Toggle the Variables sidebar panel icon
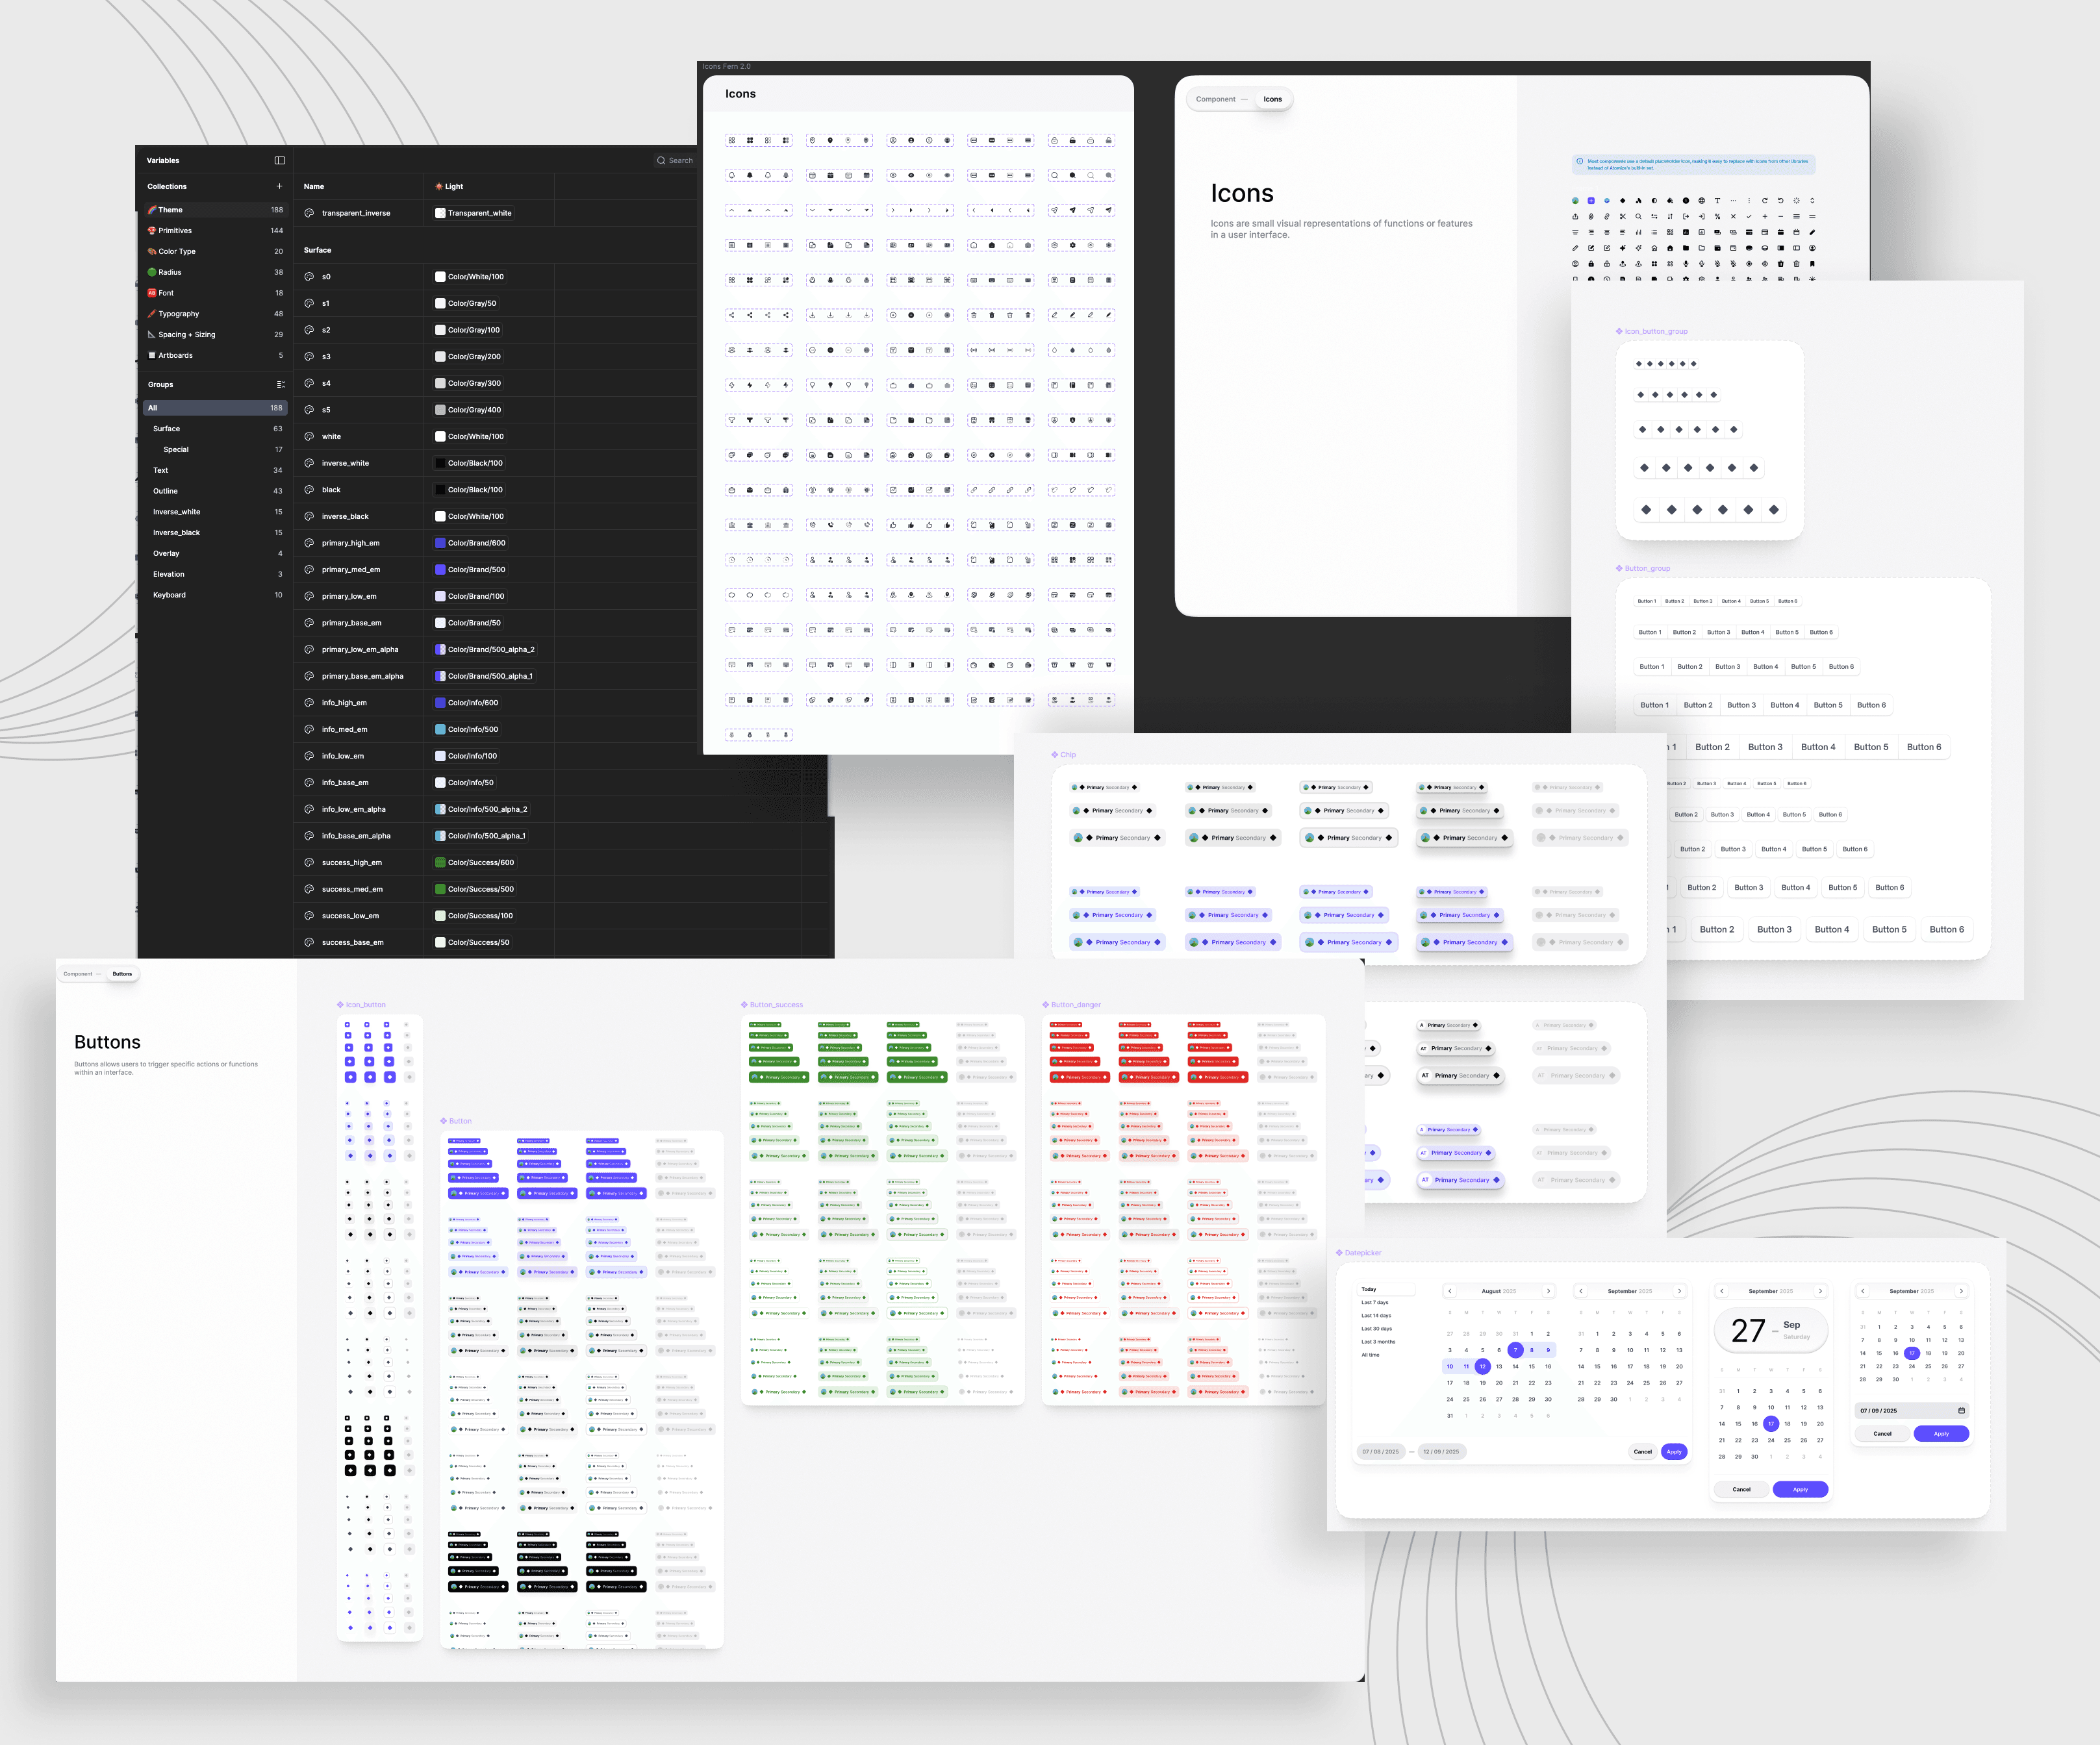 (280, 160)
